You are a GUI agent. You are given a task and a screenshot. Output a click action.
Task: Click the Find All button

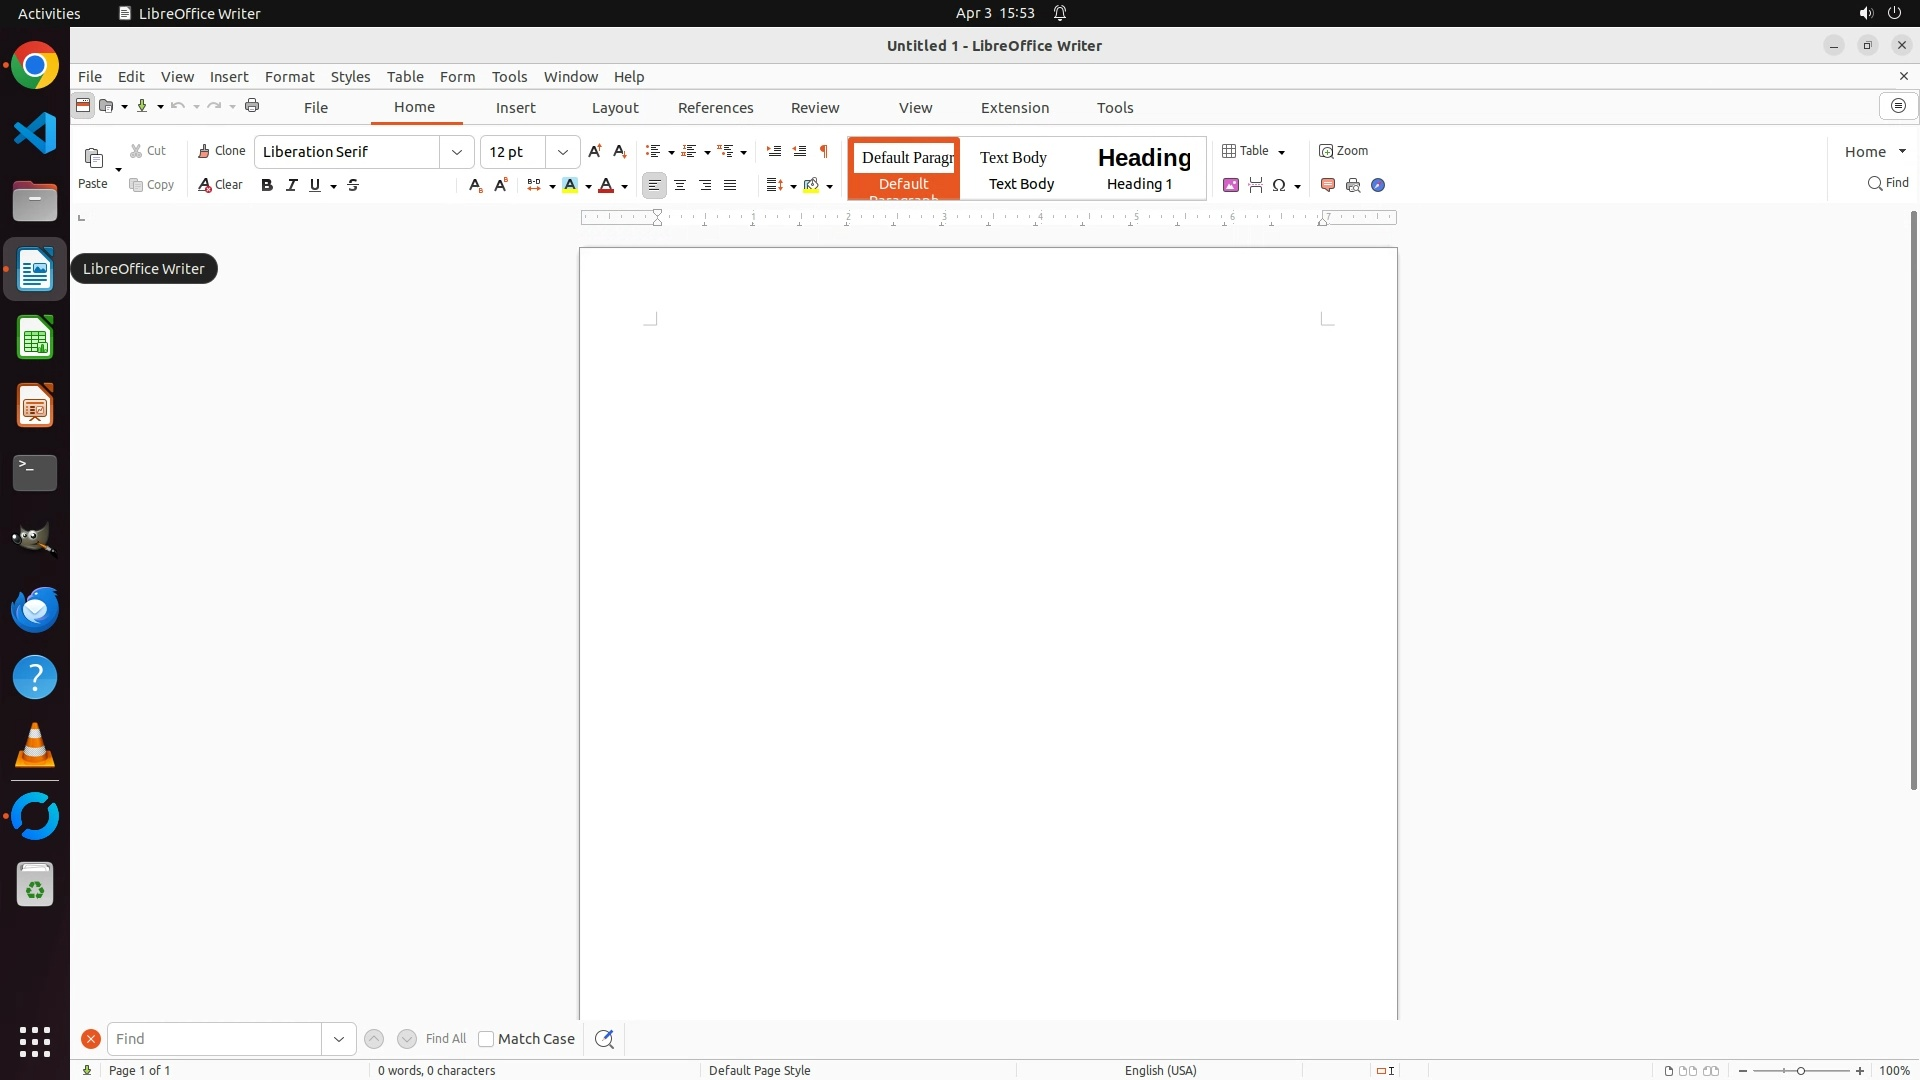[446, 1039]
